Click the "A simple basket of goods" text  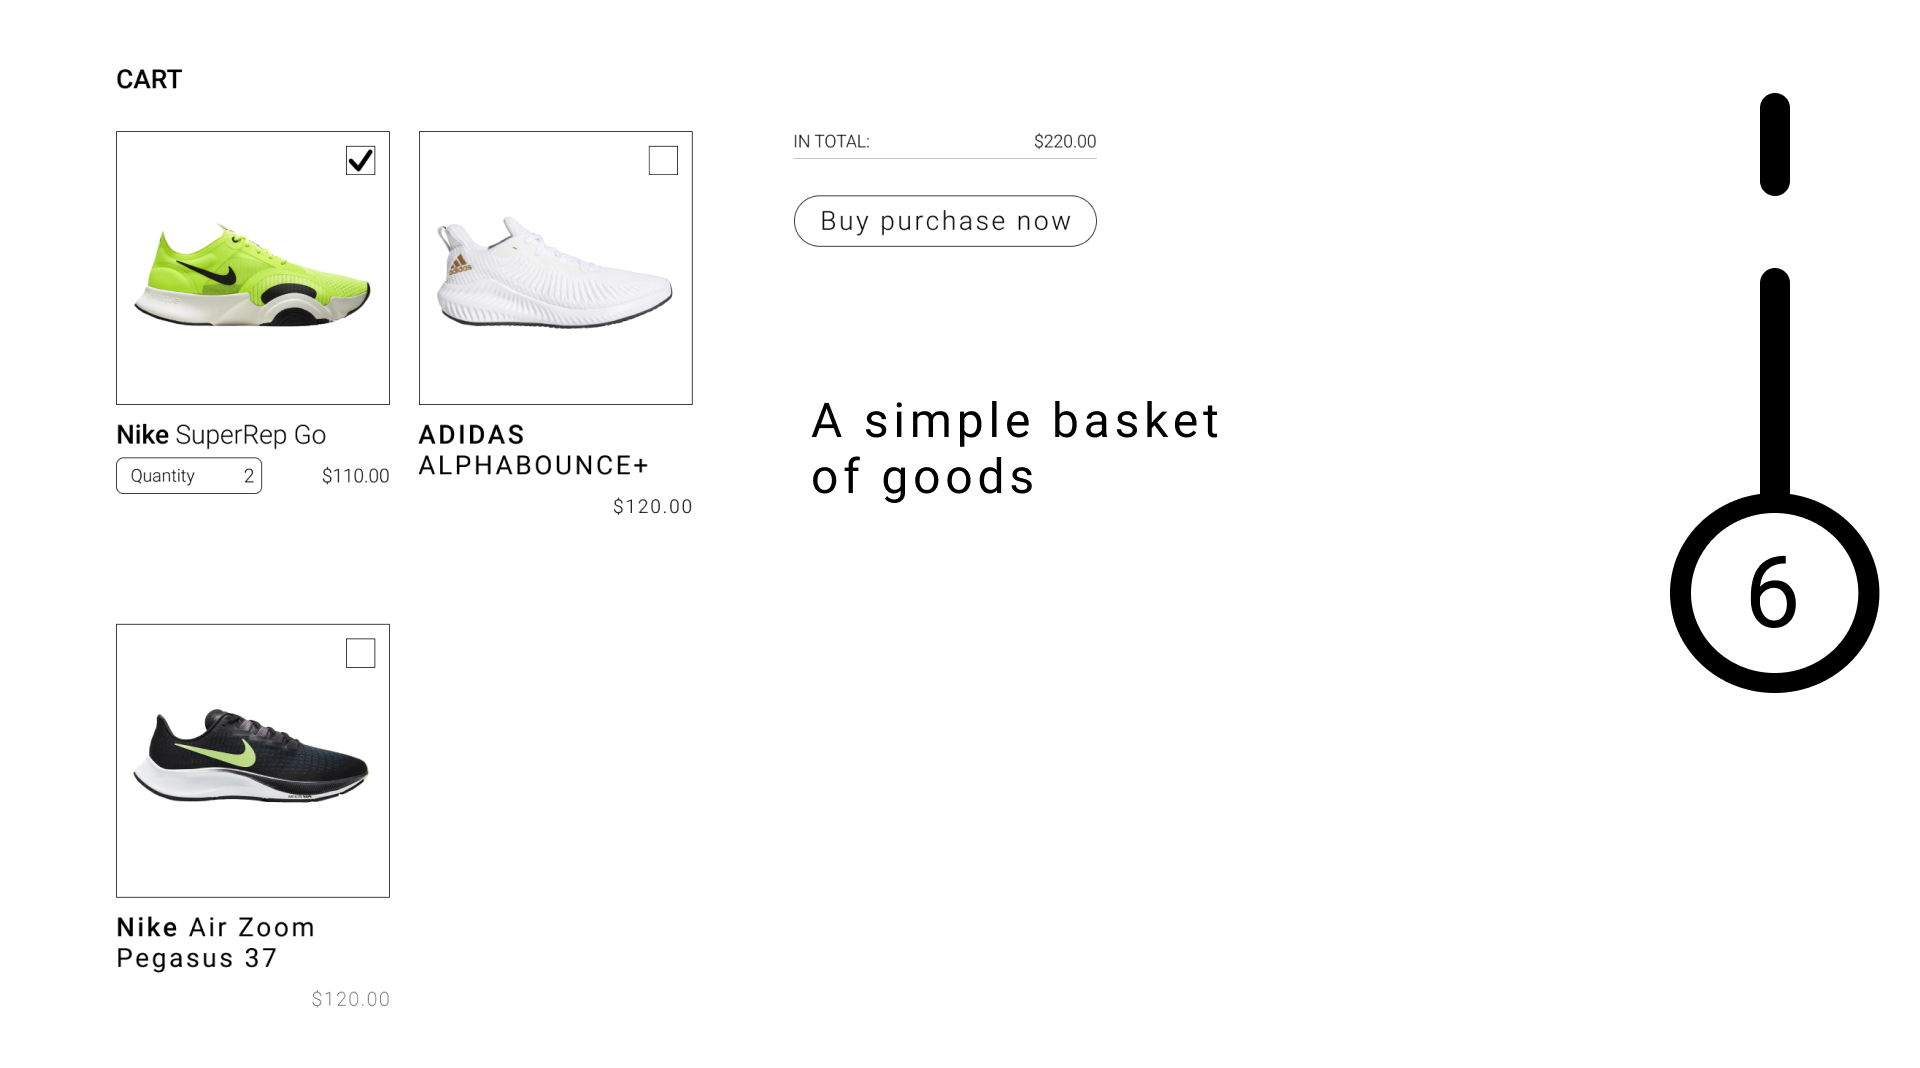1014,448
